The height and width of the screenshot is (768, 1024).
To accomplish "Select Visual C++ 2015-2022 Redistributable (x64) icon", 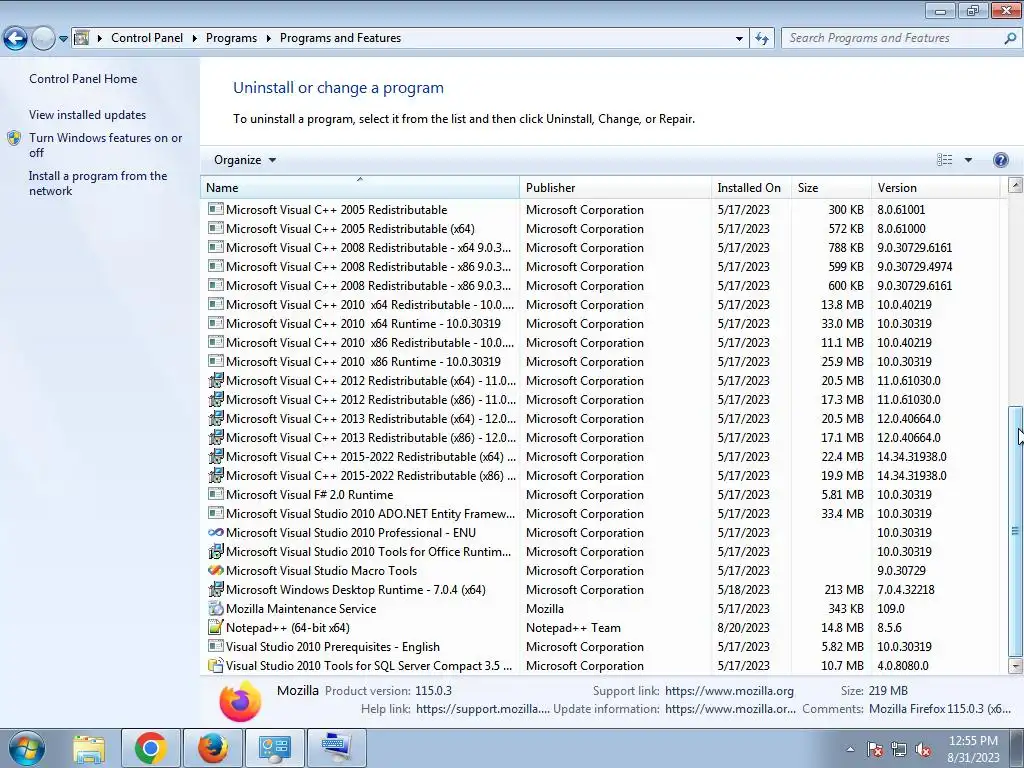I will pos(216,456).
